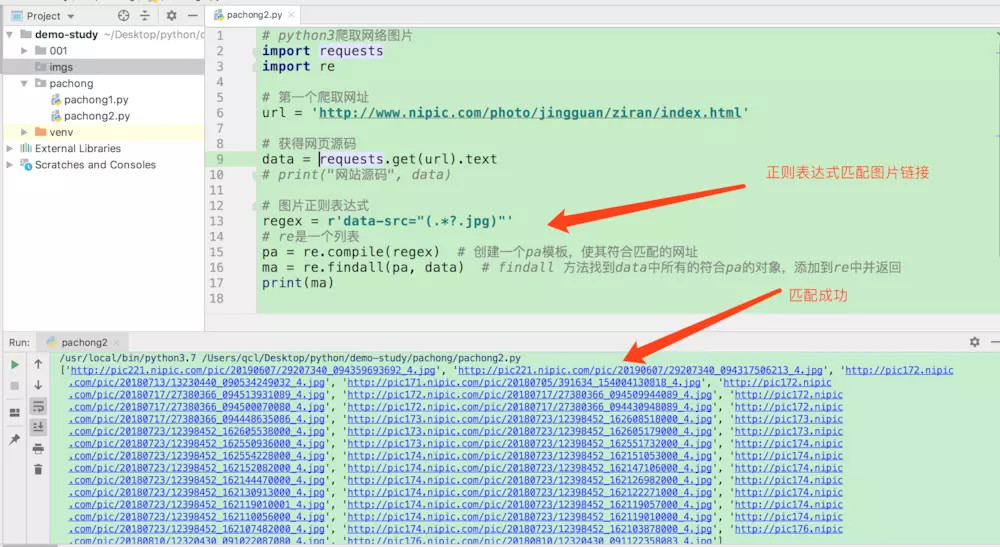Open Project panel gear options

pos(172,15)
